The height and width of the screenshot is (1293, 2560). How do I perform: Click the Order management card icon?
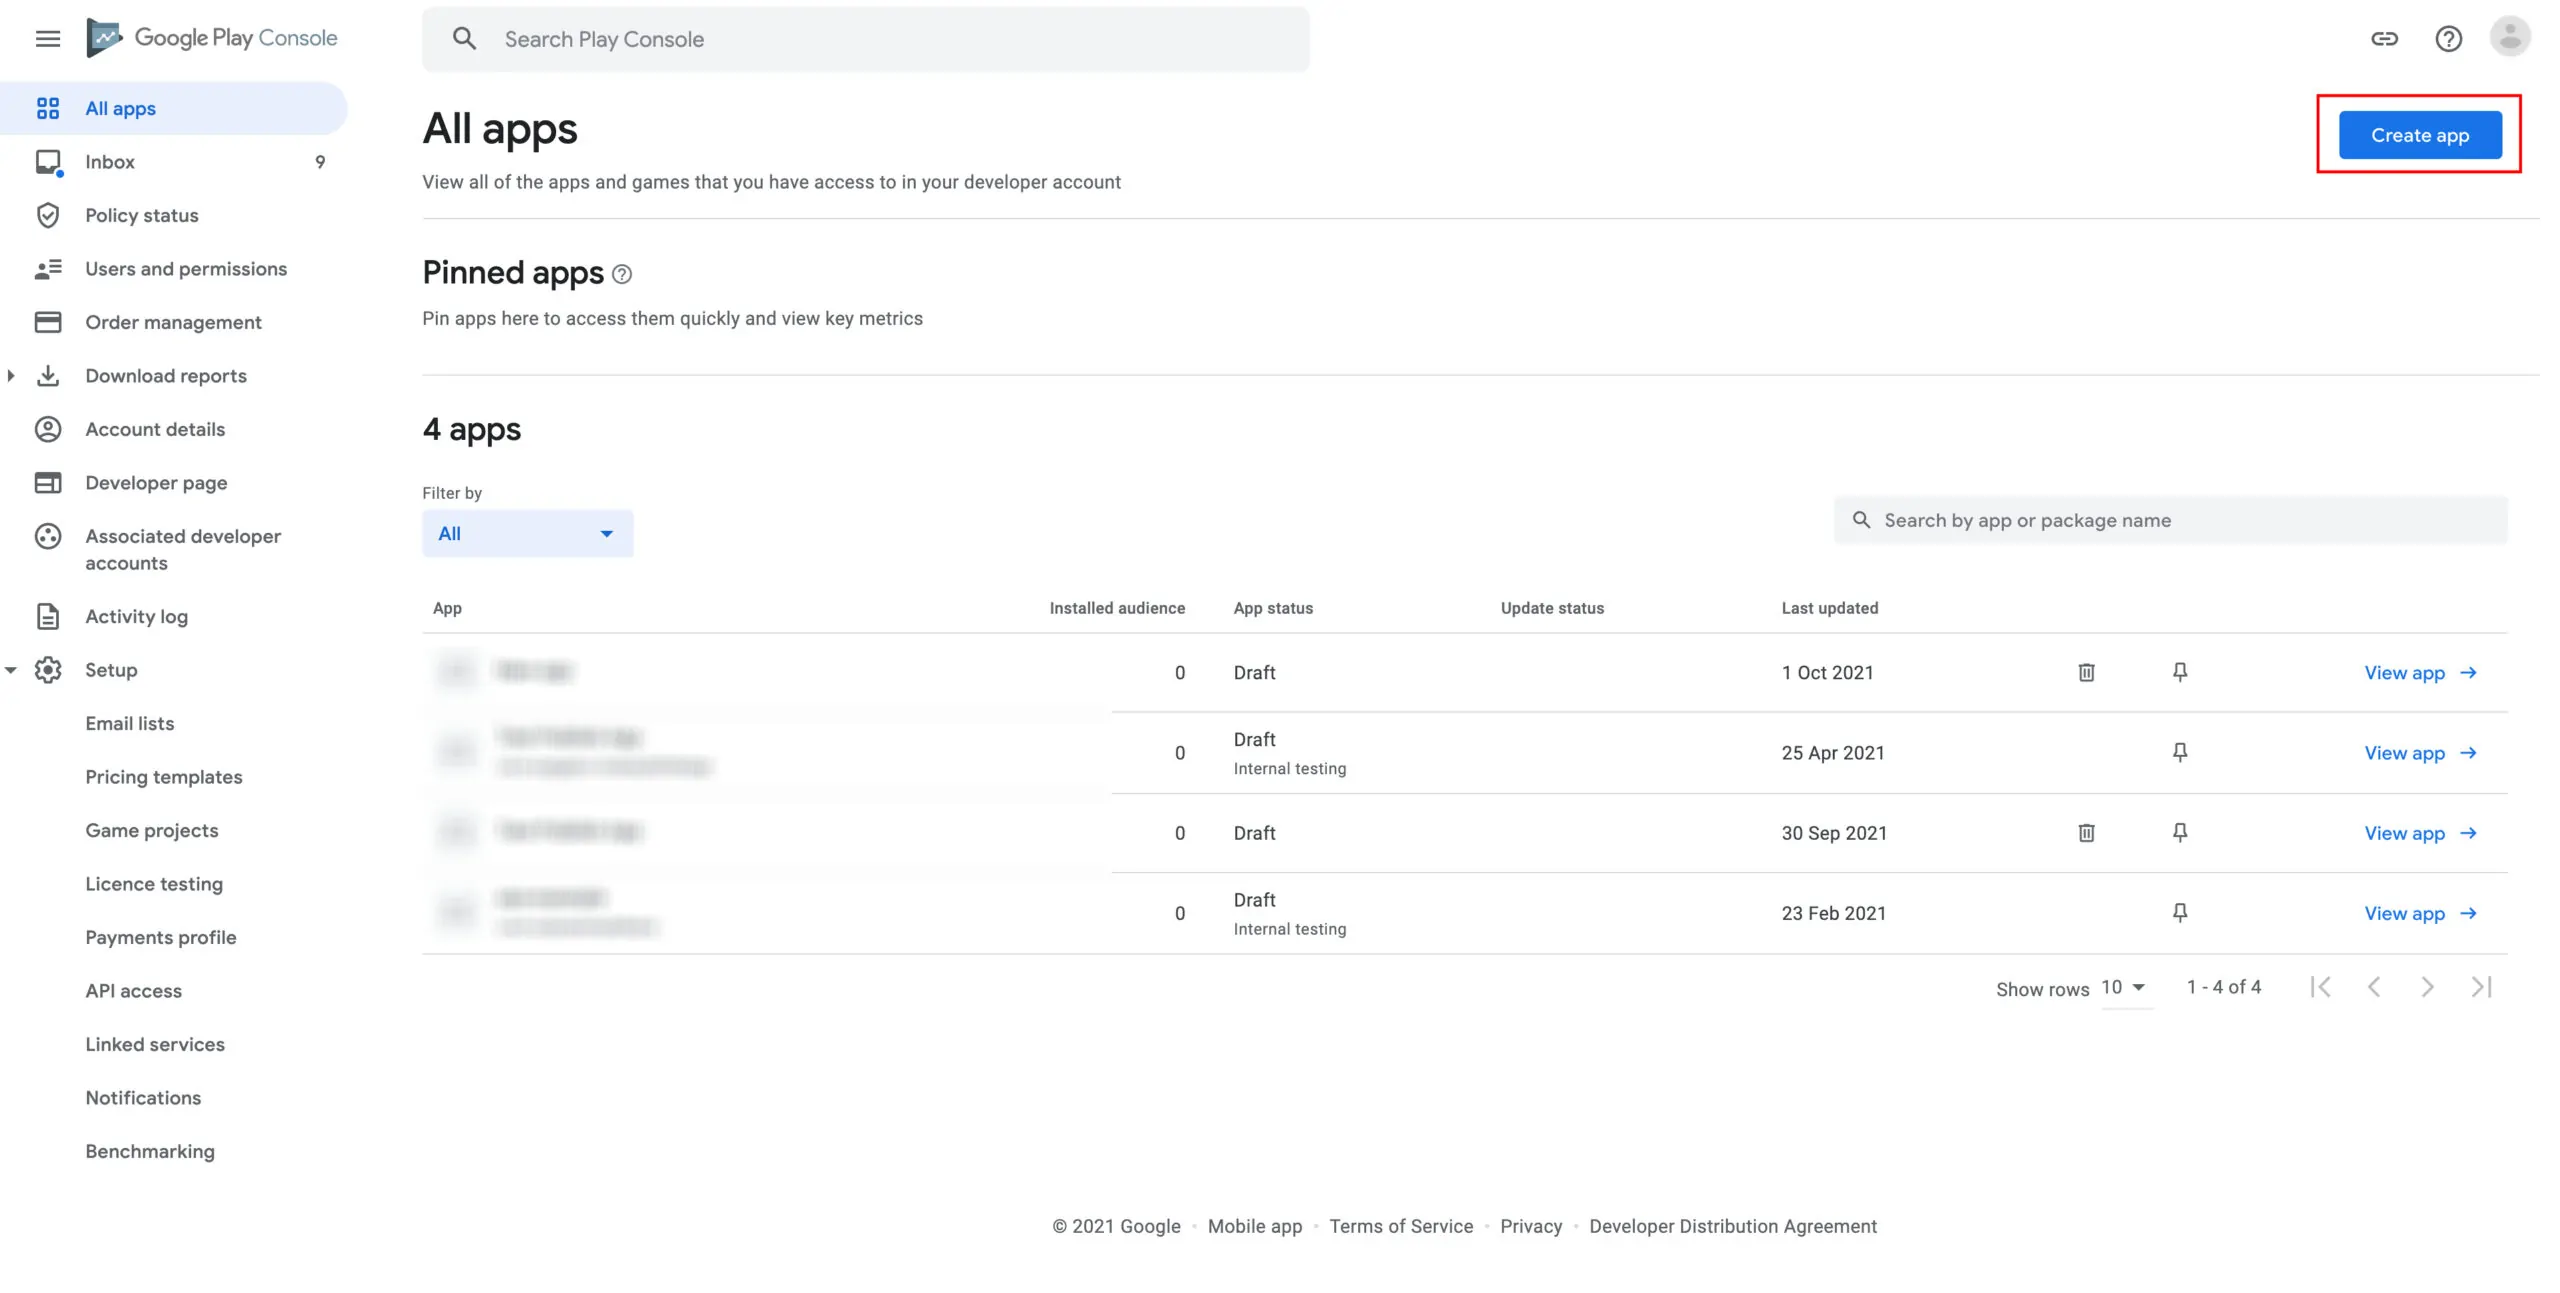coord(48,322)
